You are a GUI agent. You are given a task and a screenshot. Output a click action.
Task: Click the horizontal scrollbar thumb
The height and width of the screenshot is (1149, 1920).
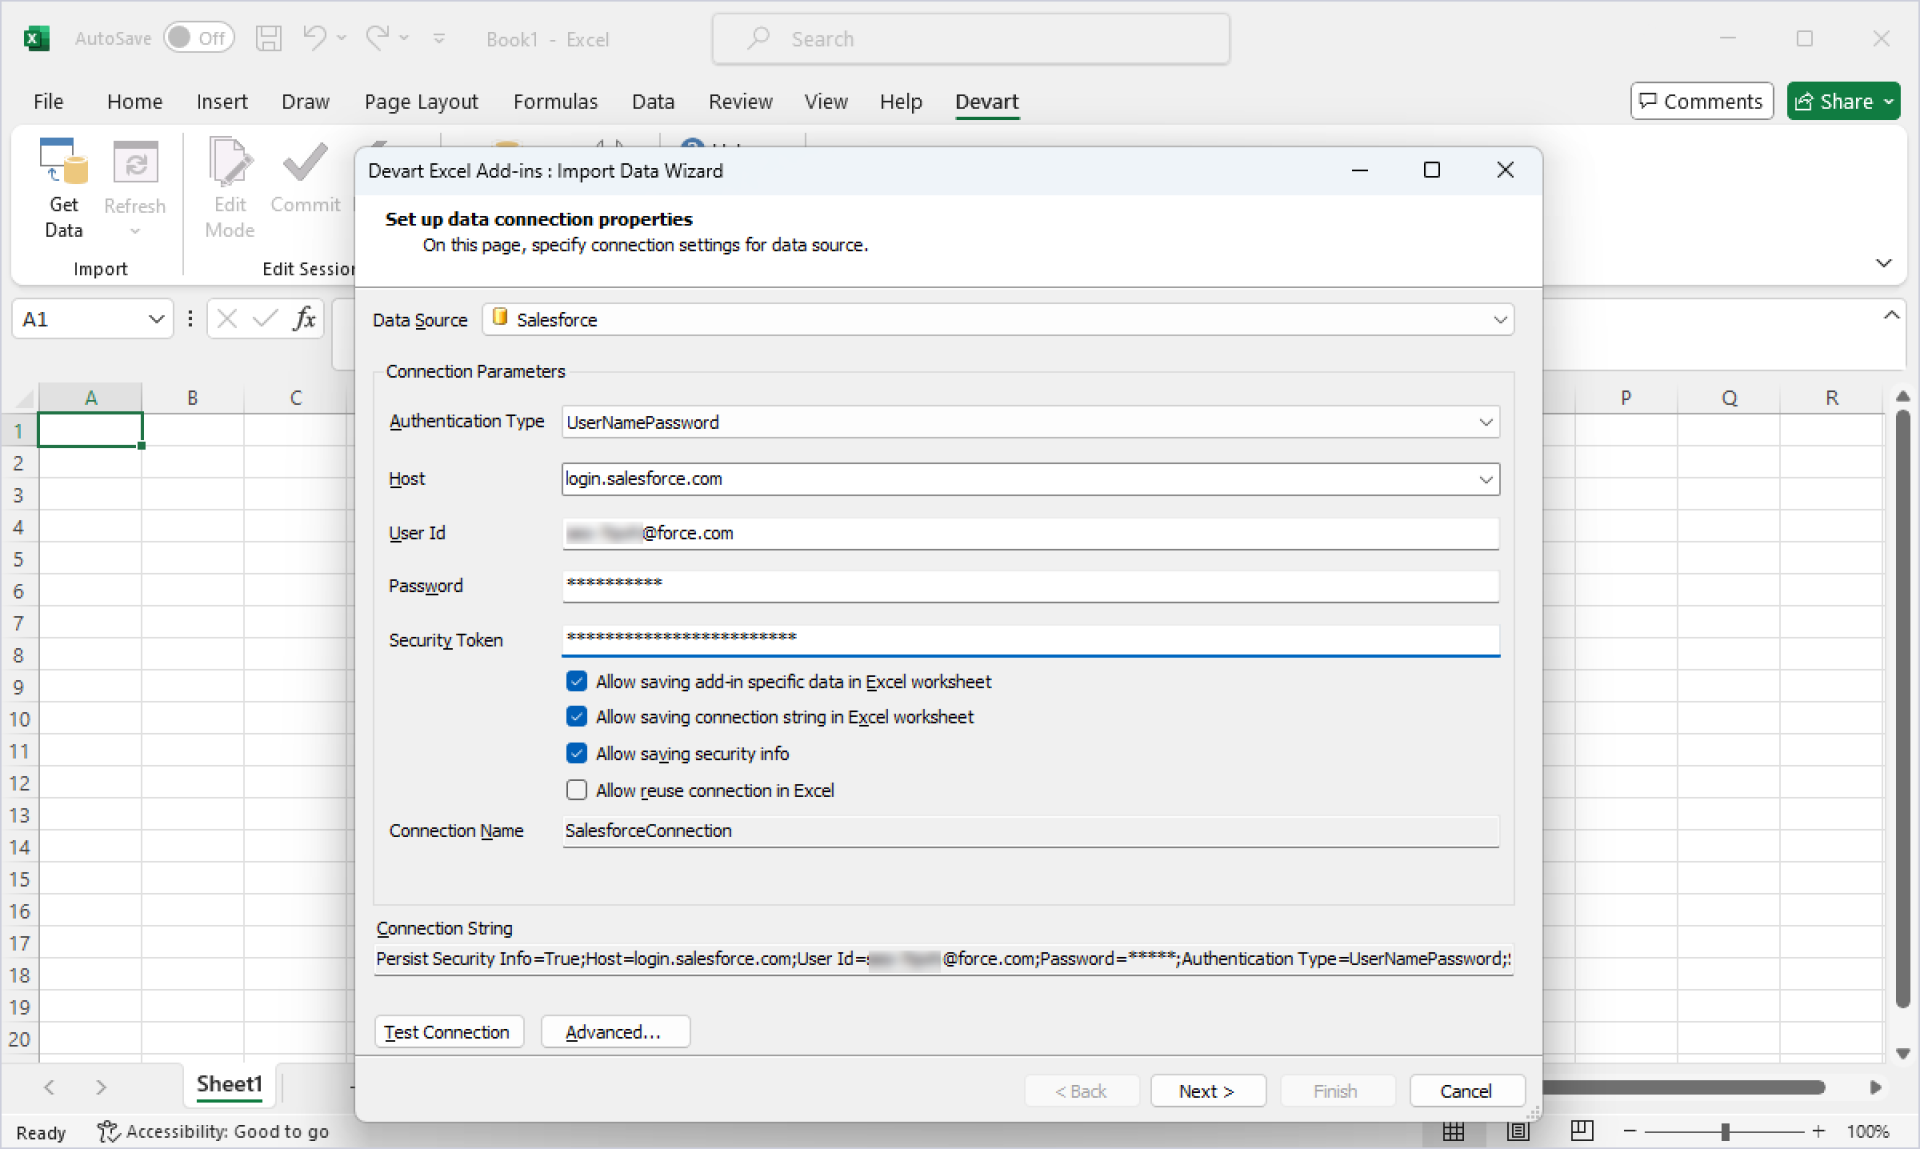point(1684,1087)
